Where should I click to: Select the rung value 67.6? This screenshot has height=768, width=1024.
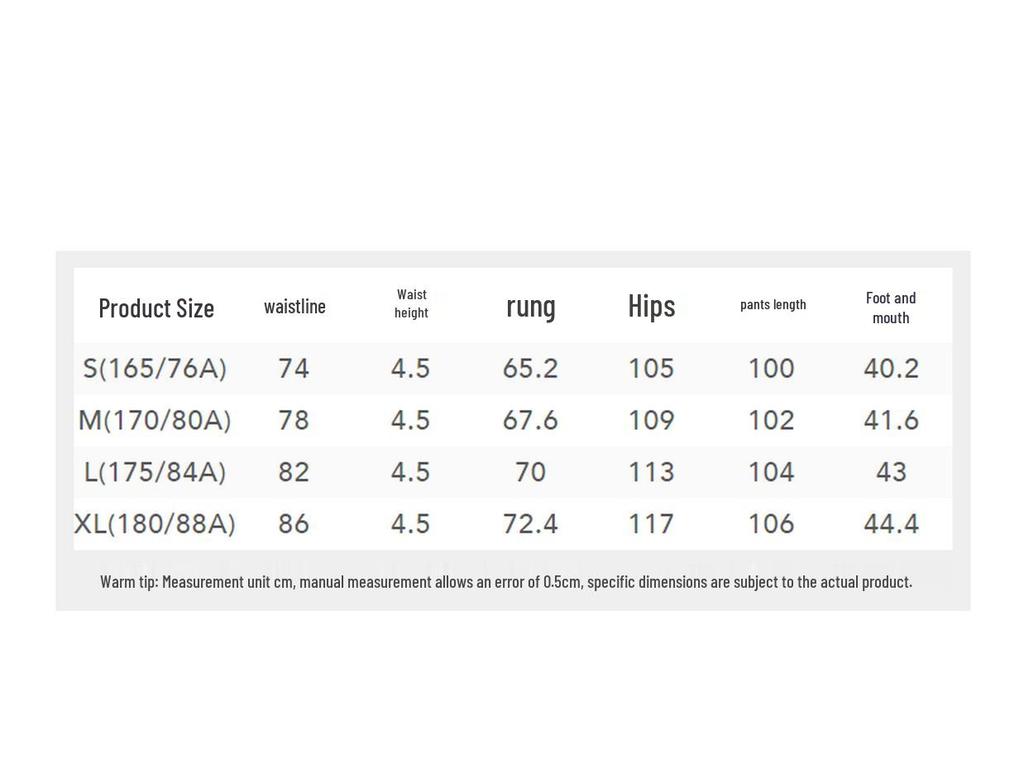[x=530, y=420]
